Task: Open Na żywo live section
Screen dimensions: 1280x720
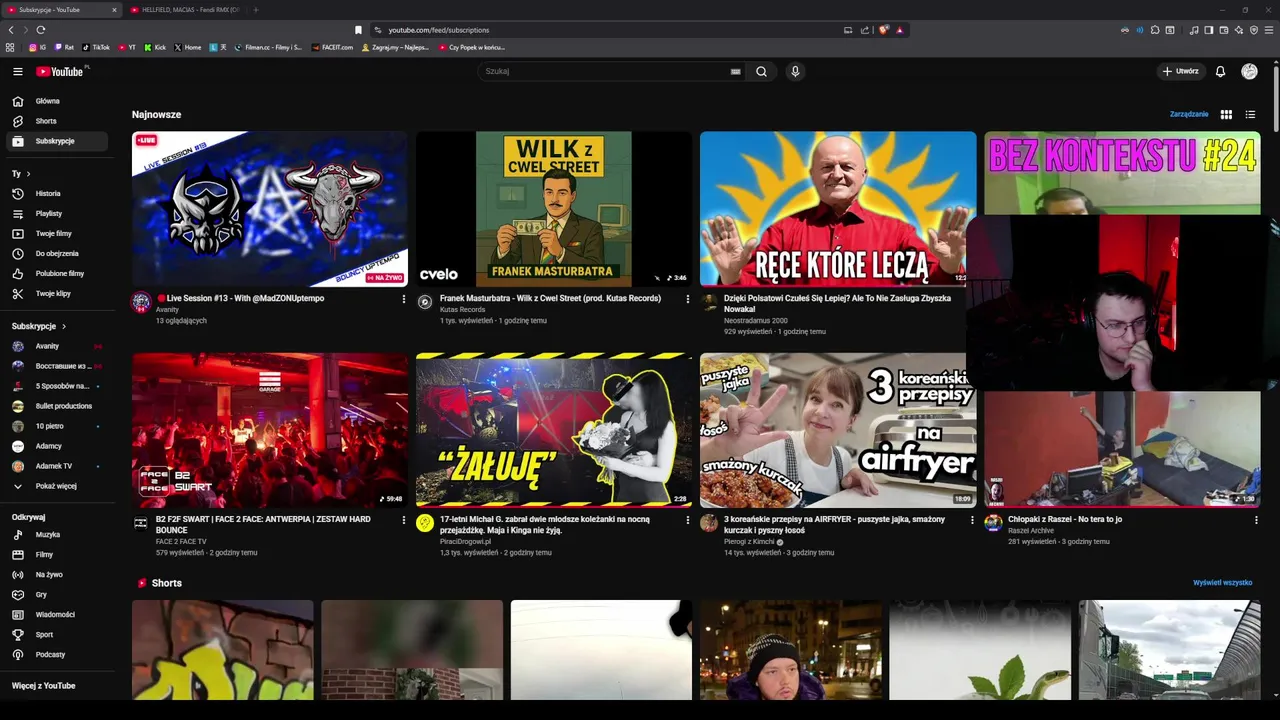Action: click(x=58, y=574)
